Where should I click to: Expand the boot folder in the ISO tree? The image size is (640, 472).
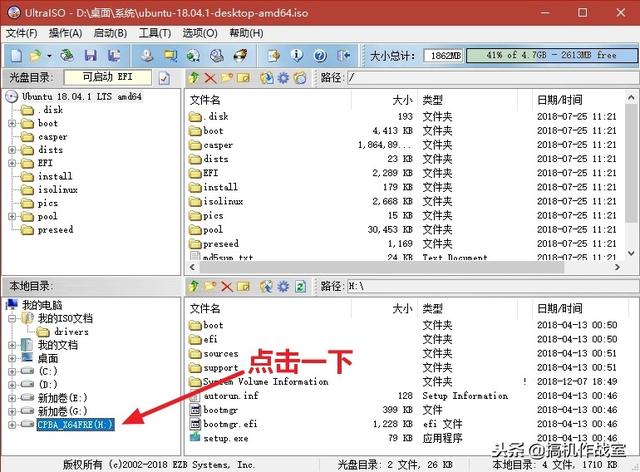coord(12,123)
